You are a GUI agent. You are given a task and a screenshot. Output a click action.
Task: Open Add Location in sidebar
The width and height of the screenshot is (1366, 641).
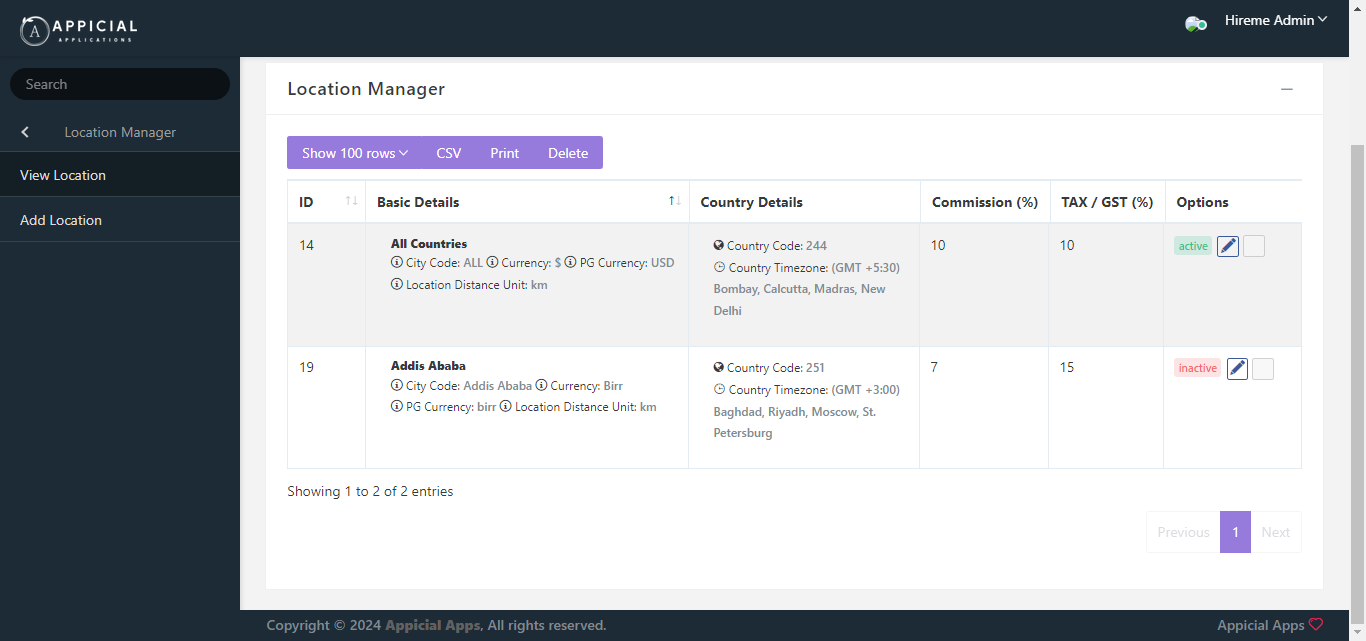(61, 220)
